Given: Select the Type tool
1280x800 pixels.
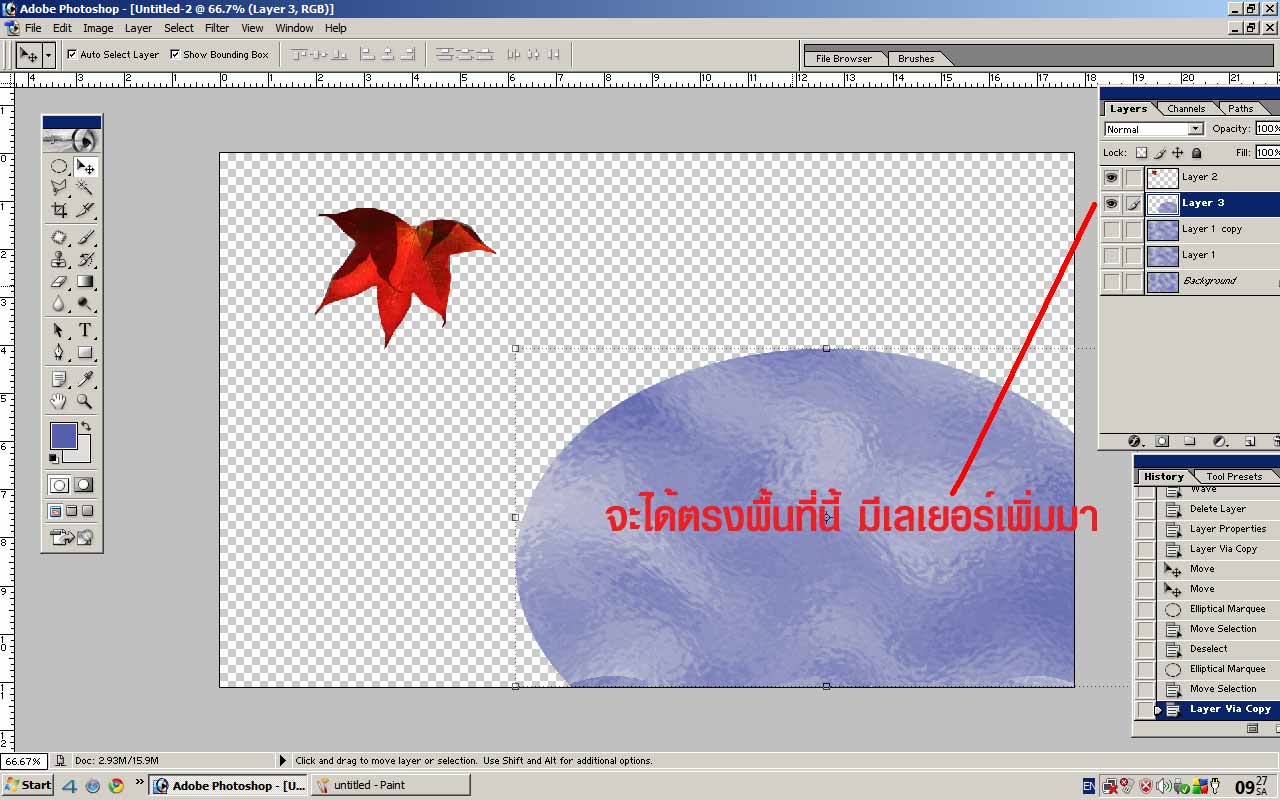Looking at the screenshot, I should tap(86, 330).
